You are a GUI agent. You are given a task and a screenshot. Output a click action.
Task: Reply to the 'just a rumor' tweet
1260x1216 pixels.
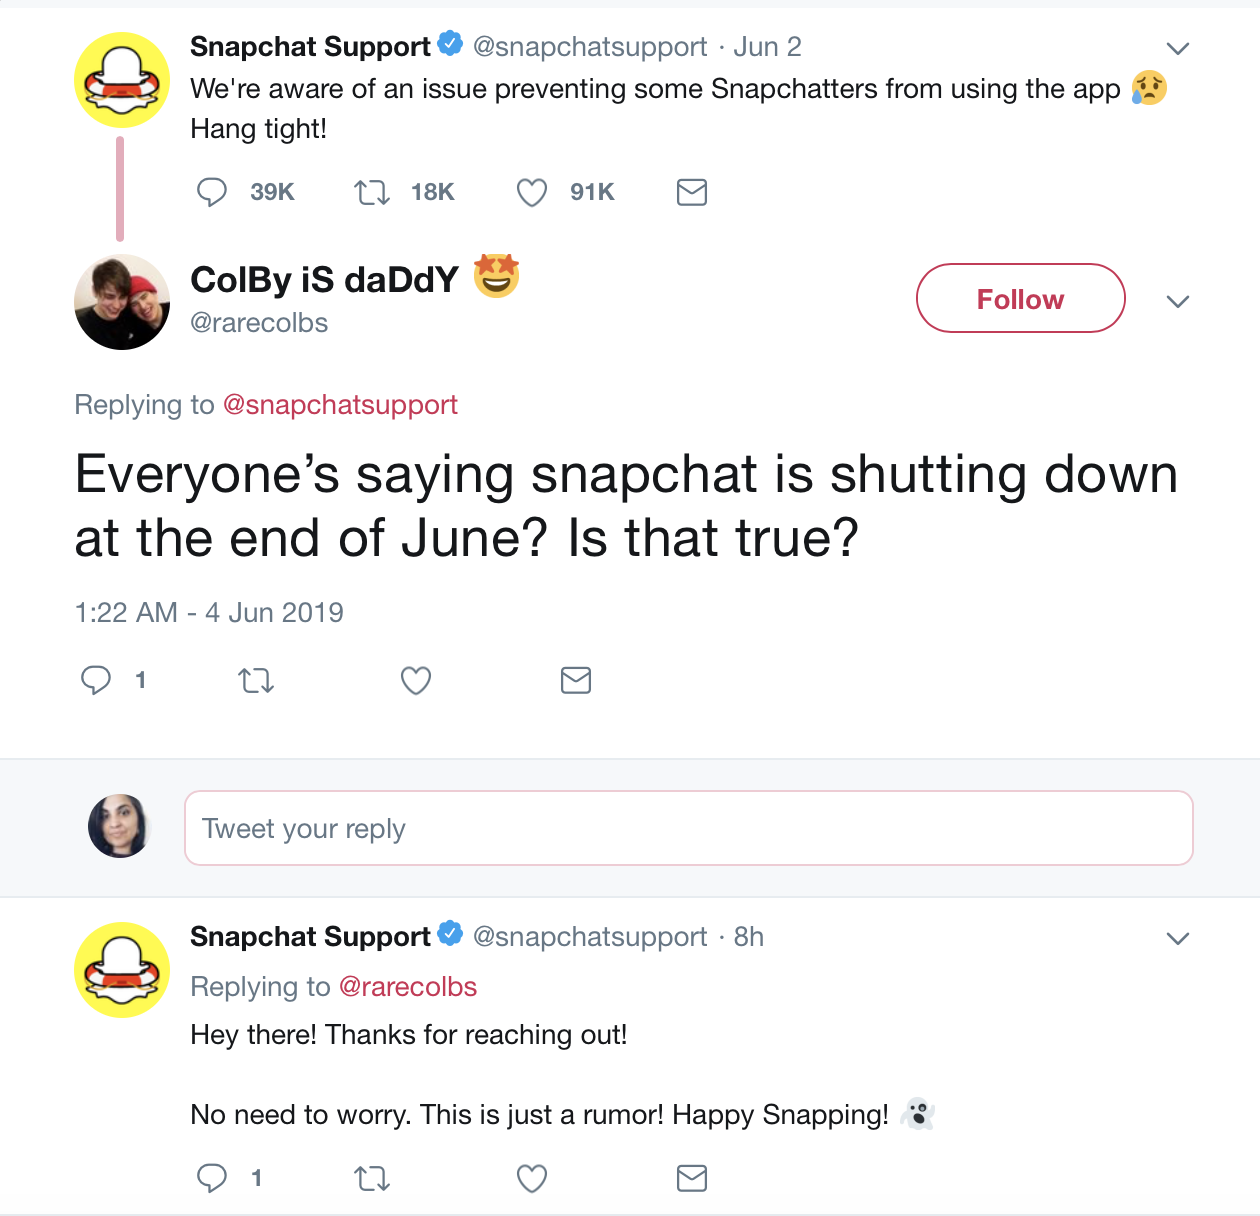click(x=212, y=1178)
